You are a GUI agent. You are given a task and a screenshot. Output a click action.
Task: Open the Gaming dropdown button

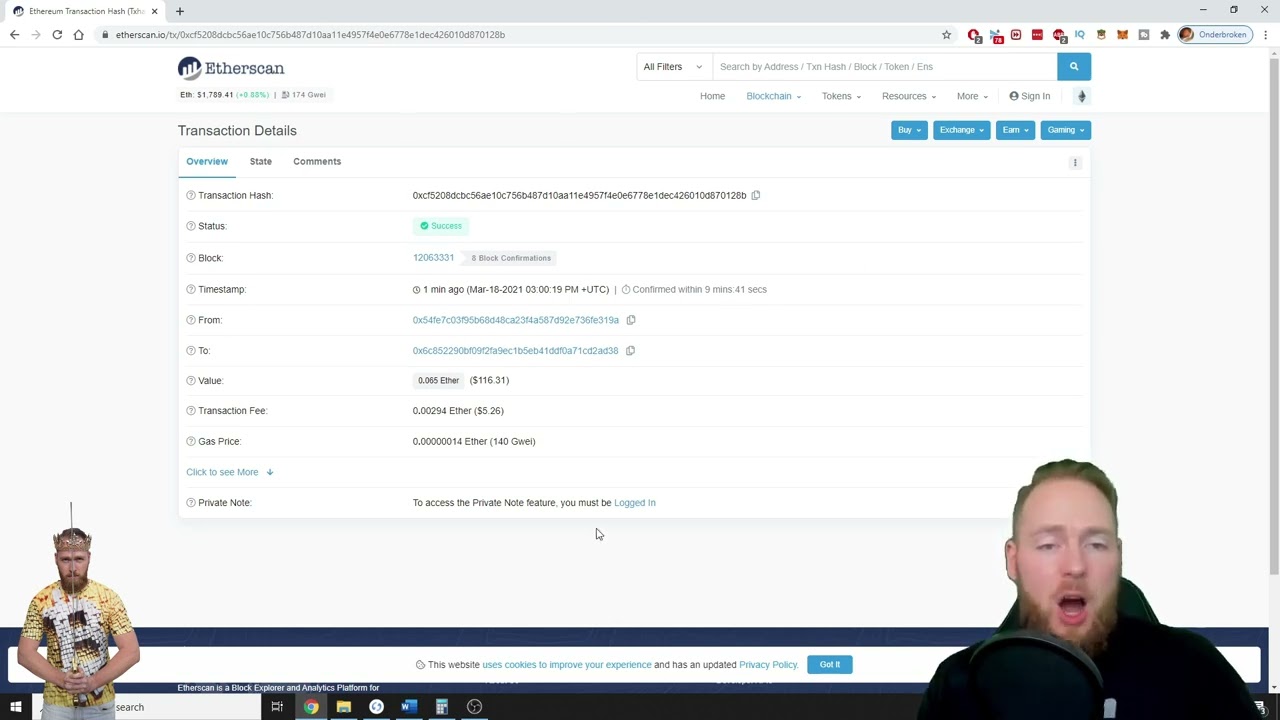click(x=1065, y=130)
